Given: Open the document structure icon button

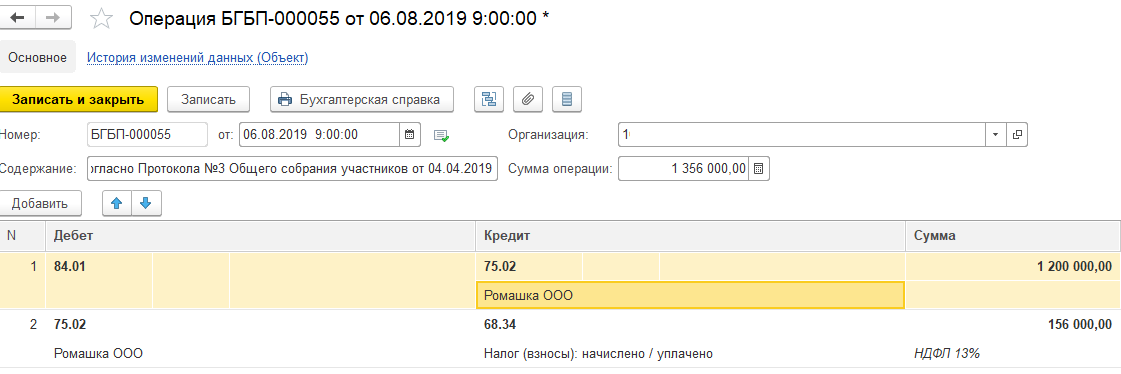Looking at the screenshot, I should coord(489,99).
